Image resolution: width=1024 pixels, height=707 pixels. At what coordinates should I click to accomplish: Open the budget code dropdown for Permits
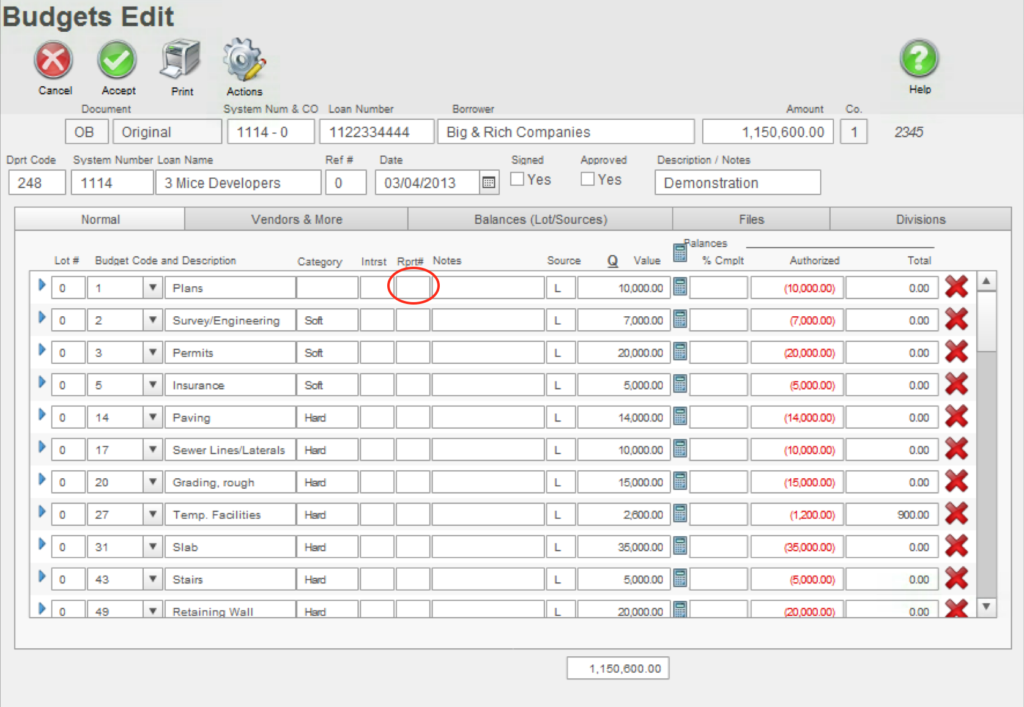153,352
